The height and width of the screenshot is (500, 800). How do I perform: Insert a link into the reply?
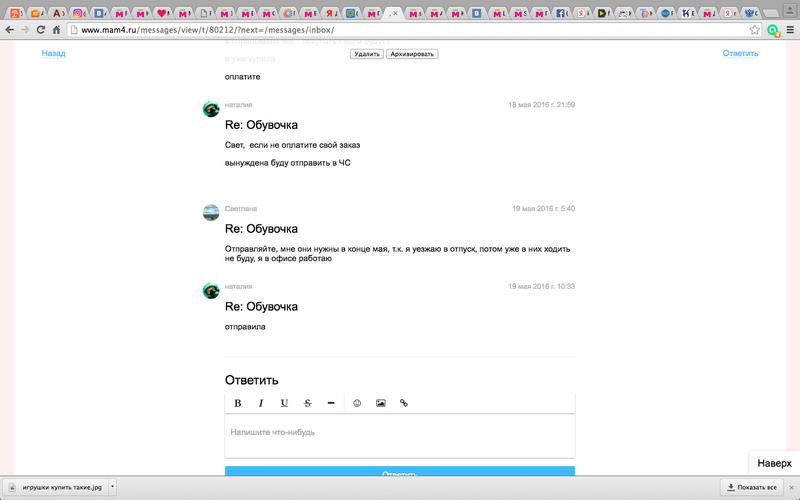(x=404, y=403)
